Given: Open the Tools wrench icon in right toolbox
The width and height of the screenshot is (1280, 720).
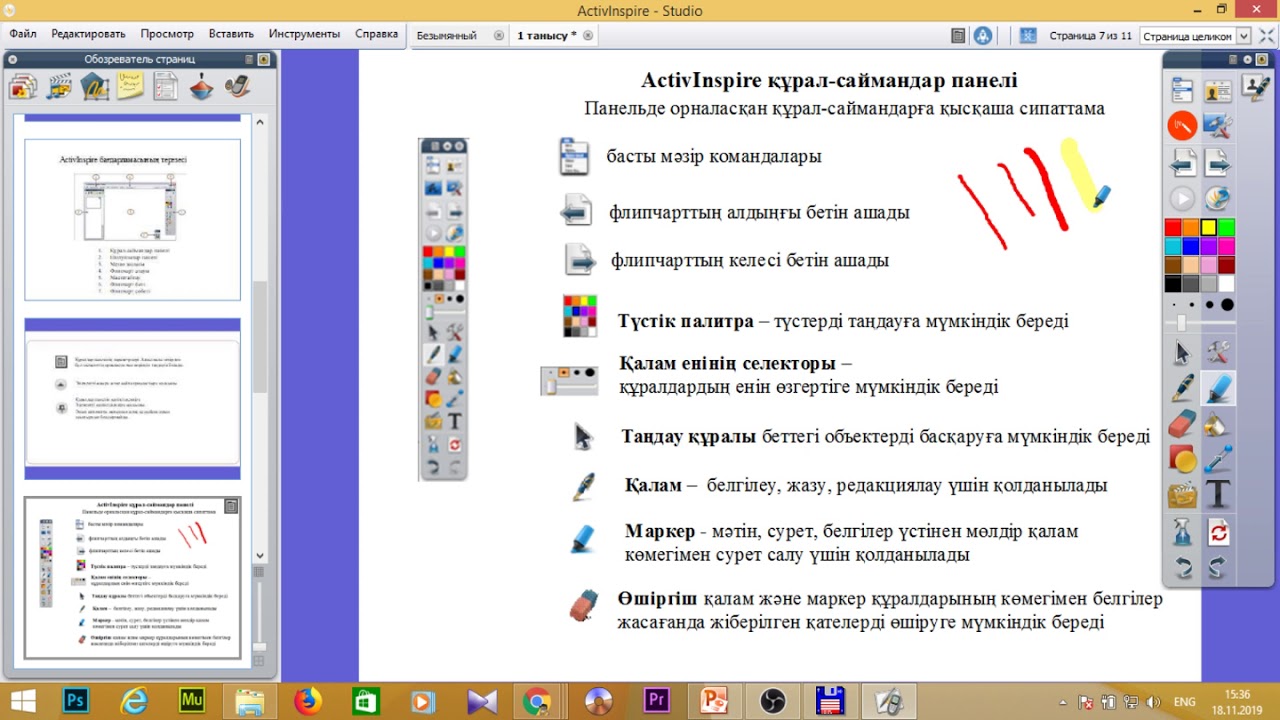Looking at the screenshot, I should 1217,352.
